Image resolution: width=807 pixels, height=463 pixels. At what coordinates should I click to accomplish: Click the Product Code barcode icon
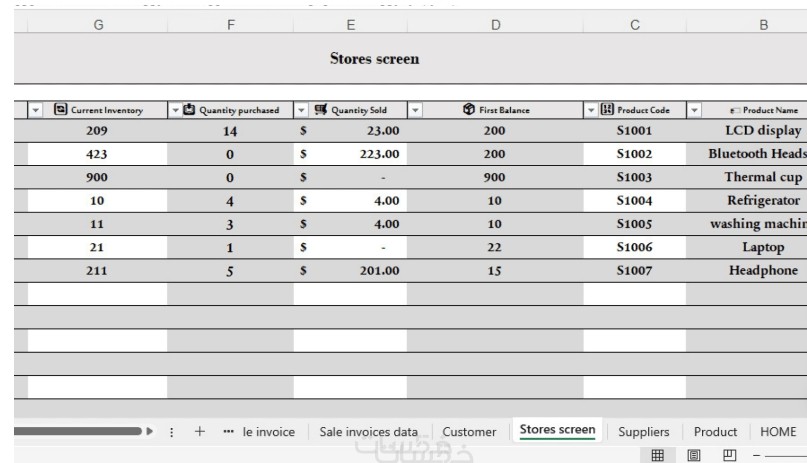pyautogui.click(x=606, y=110)
